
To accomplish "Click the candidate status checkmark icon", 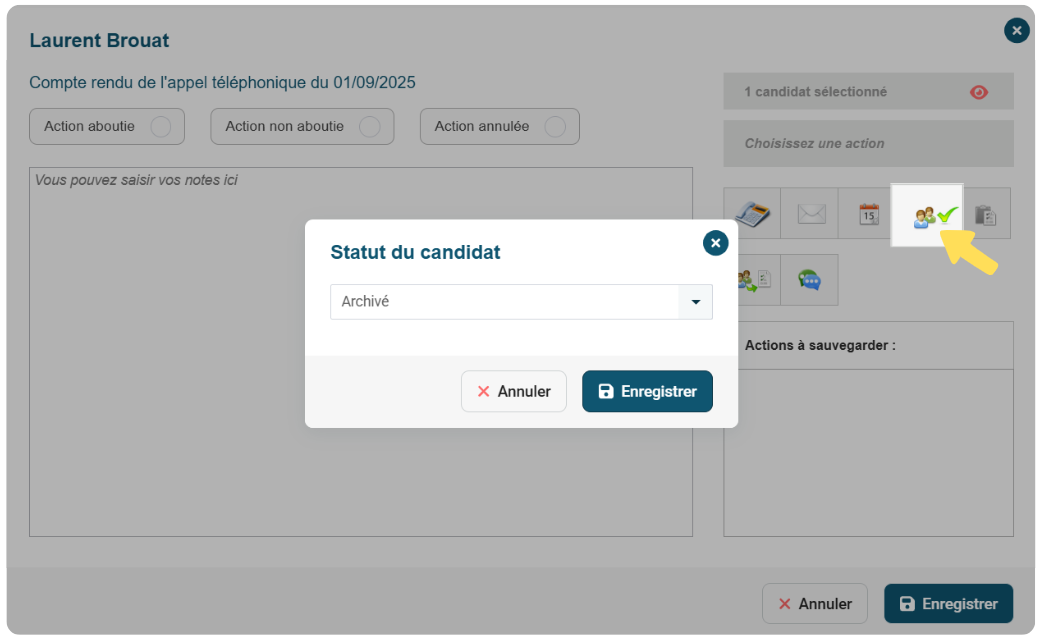I will tap(927, 215).
